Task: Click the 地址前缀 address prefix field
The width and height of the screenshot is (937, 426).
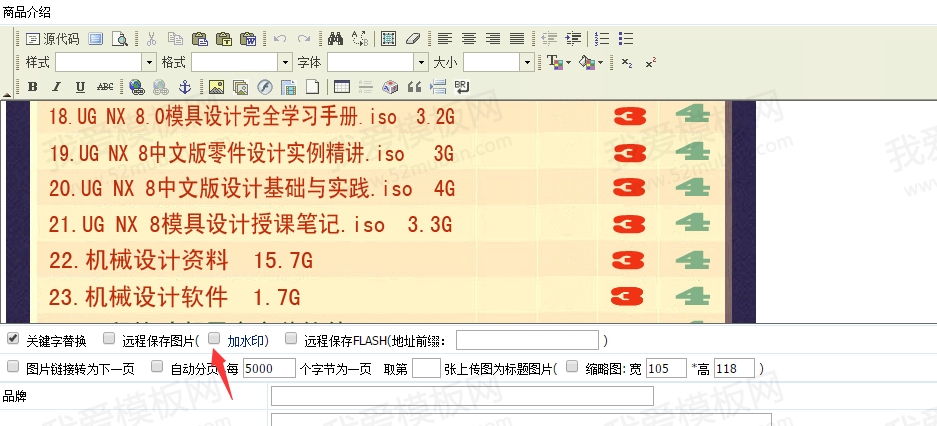Action: [527, 340]
